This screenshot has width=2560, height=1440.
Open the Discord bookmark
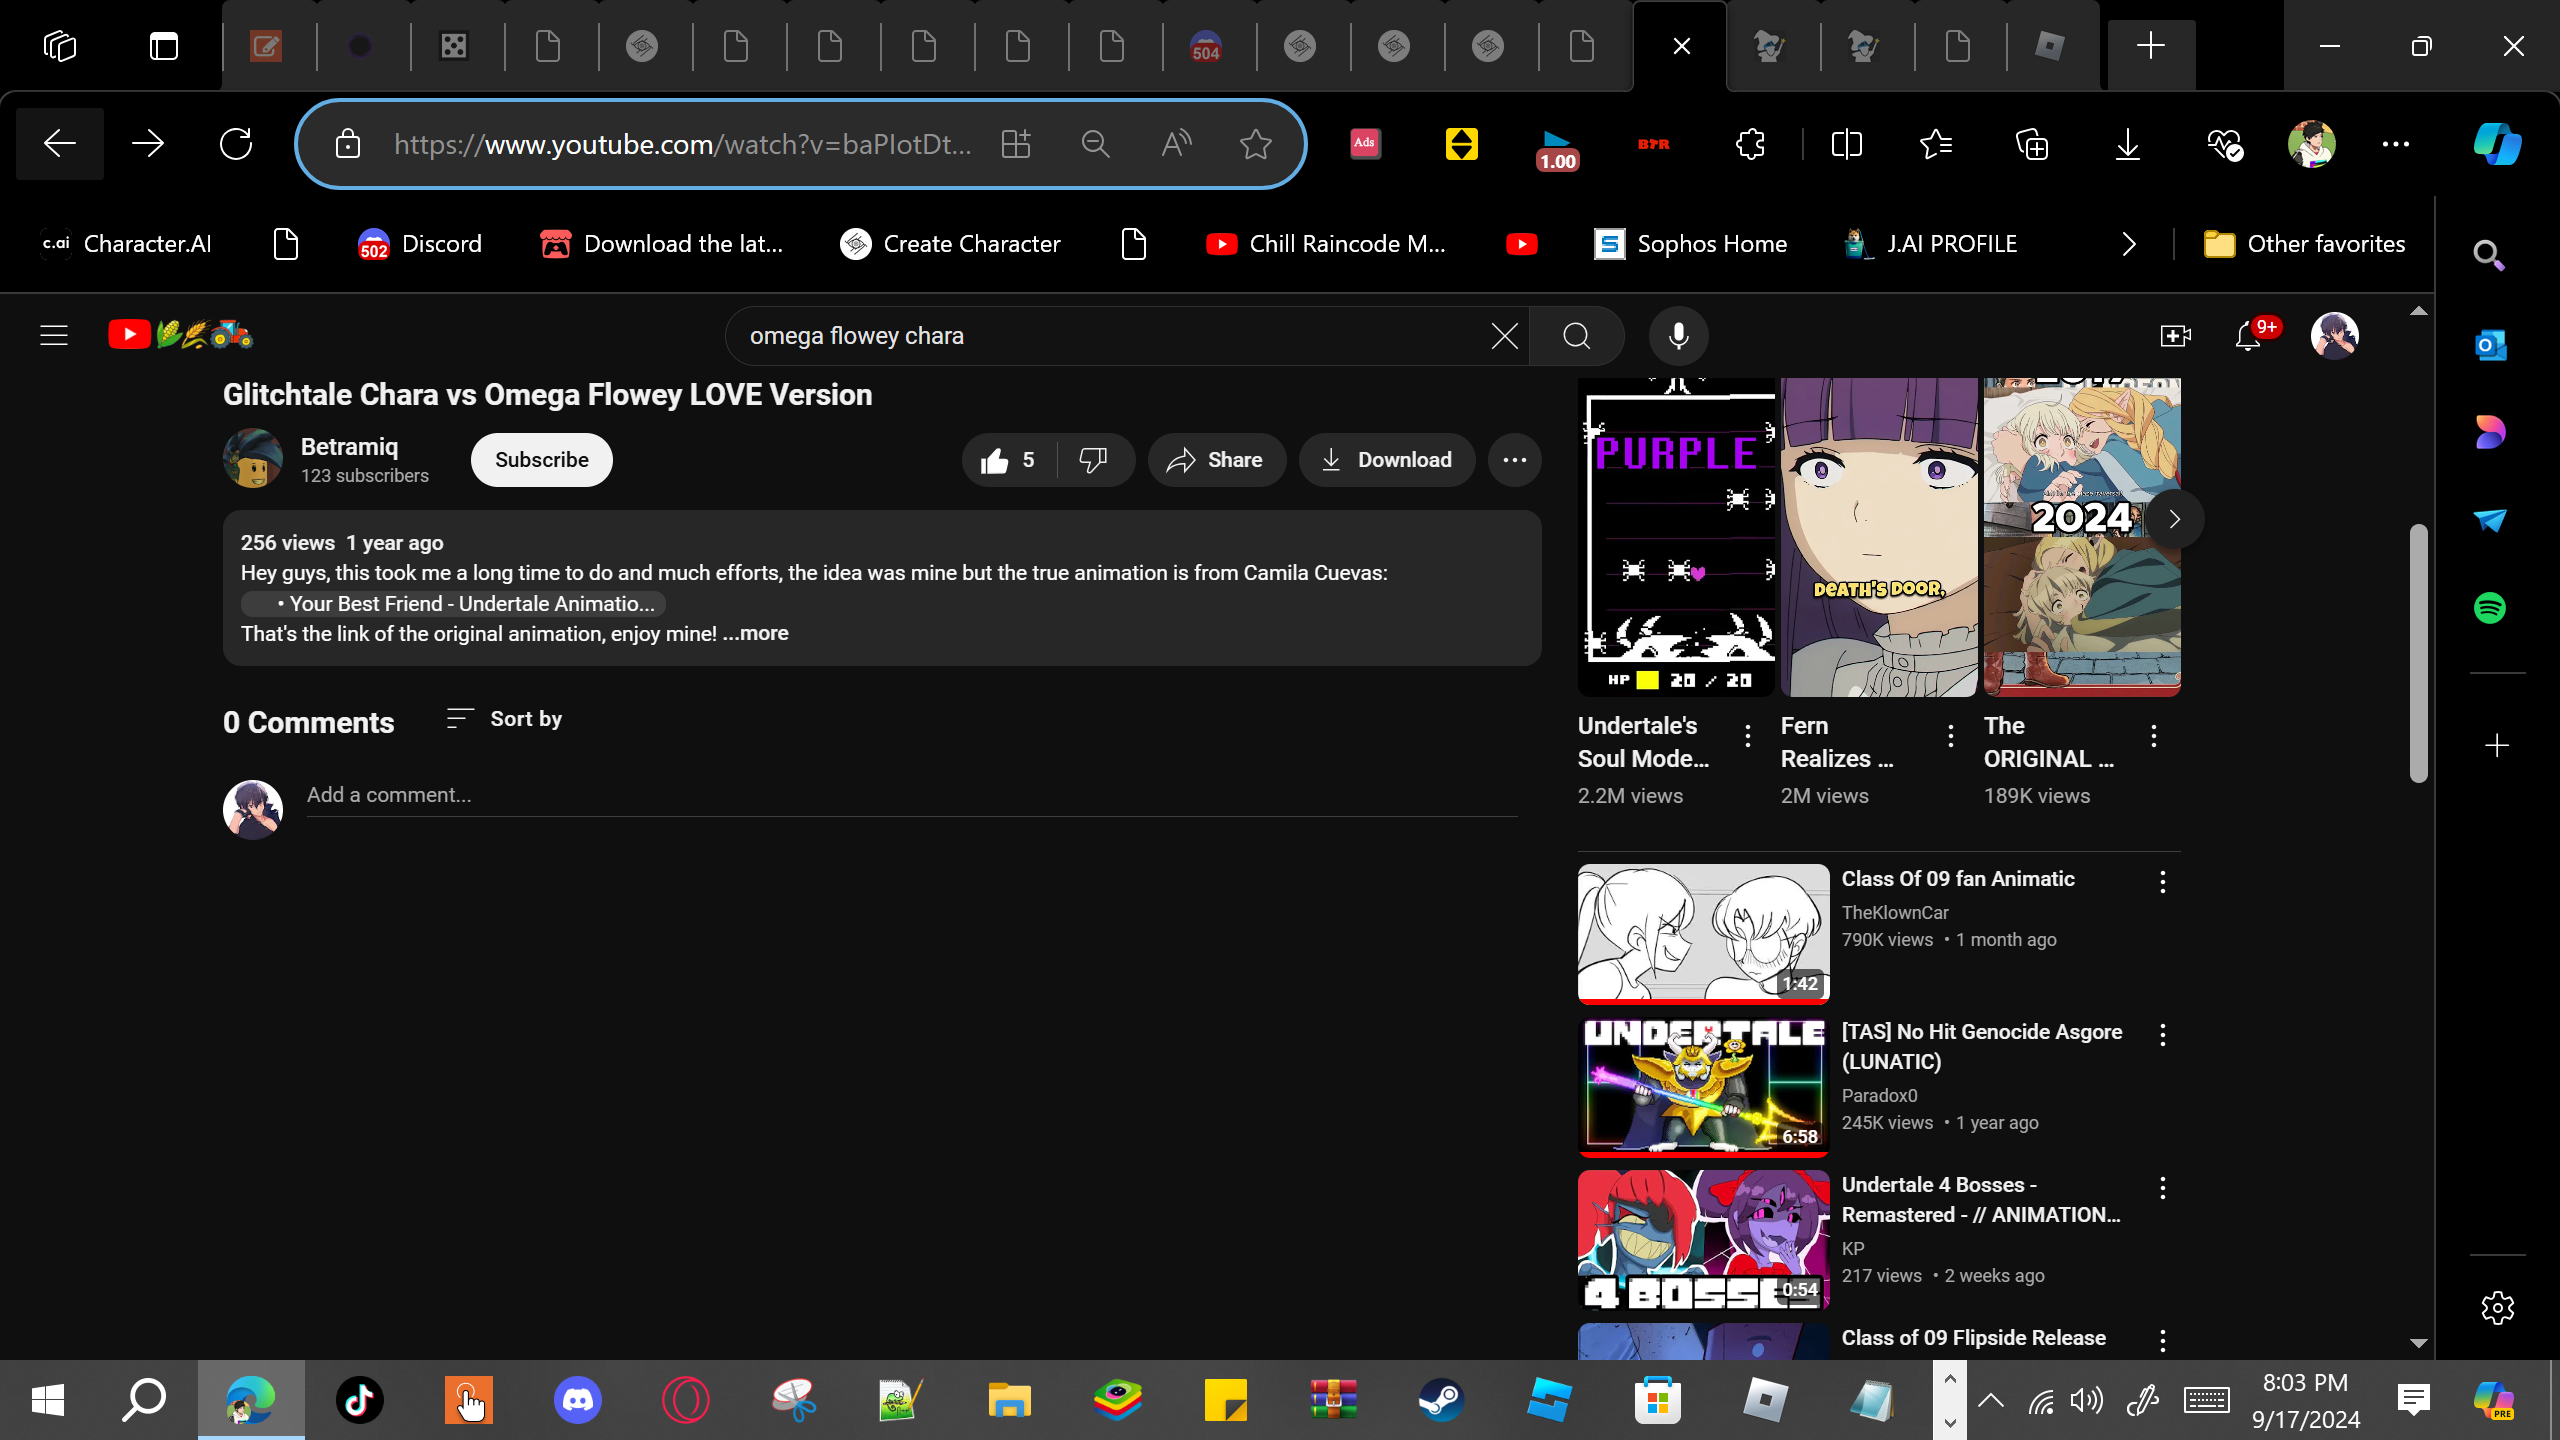[x=420, y=244]
